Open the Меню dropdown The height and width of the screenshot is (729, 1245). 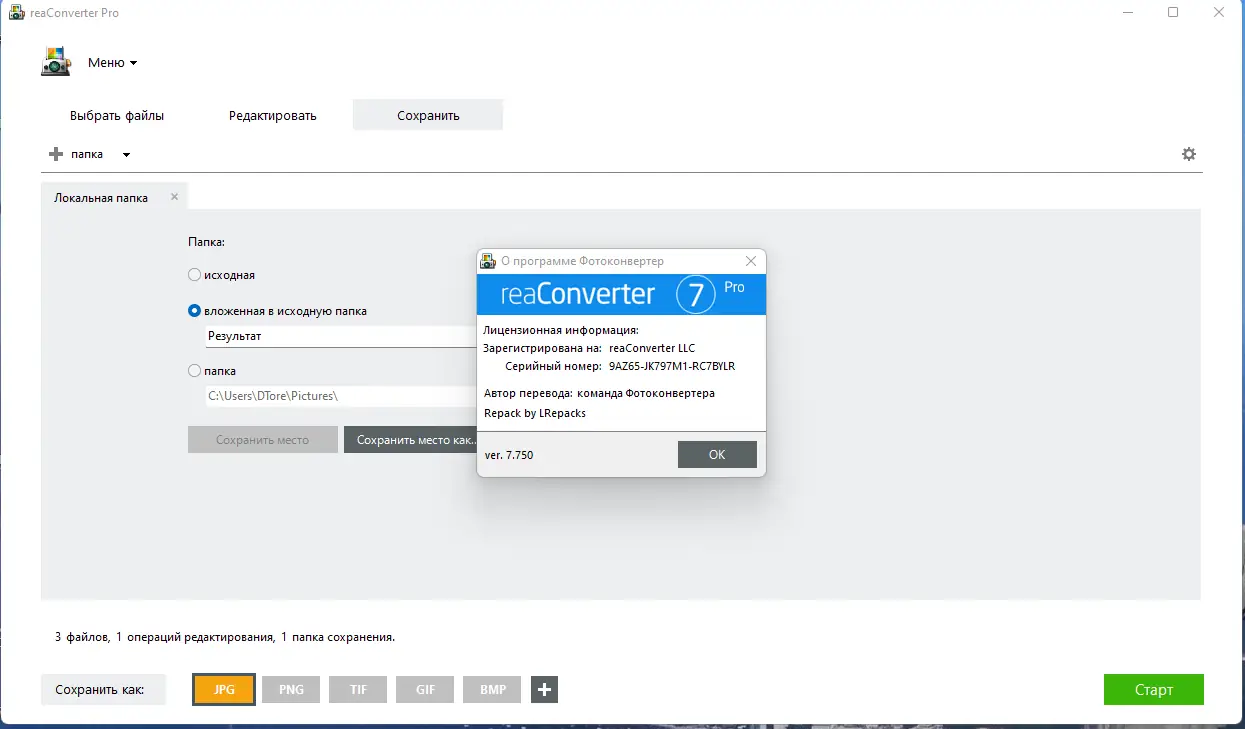[x=112, y=63]
